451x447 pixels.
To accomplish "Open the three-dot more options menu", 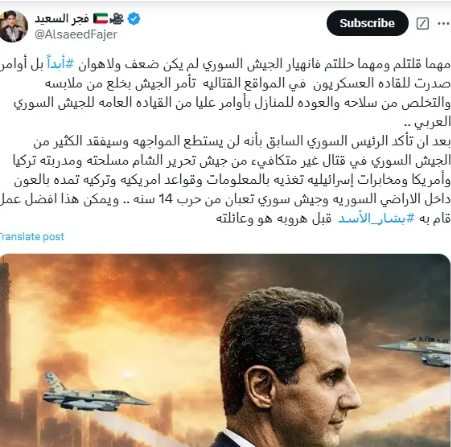I will tap(443, 23).
